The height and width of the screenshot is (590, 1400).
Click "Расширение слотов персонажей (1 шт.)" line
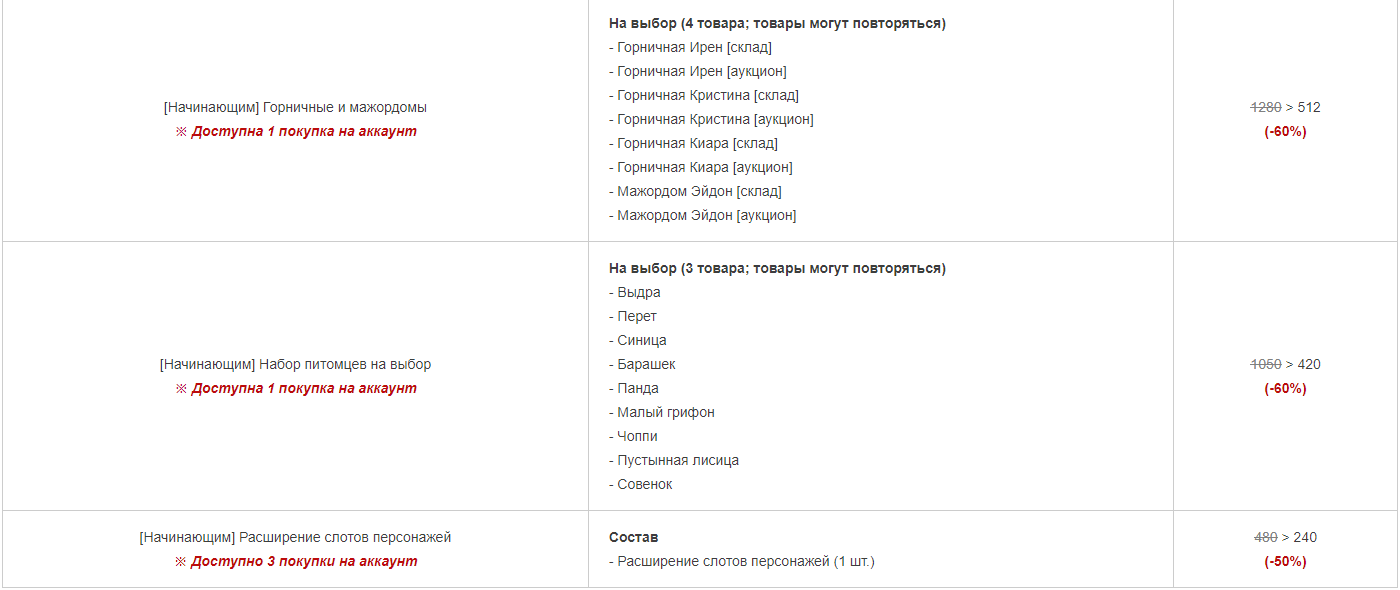(x=745, y=561)
